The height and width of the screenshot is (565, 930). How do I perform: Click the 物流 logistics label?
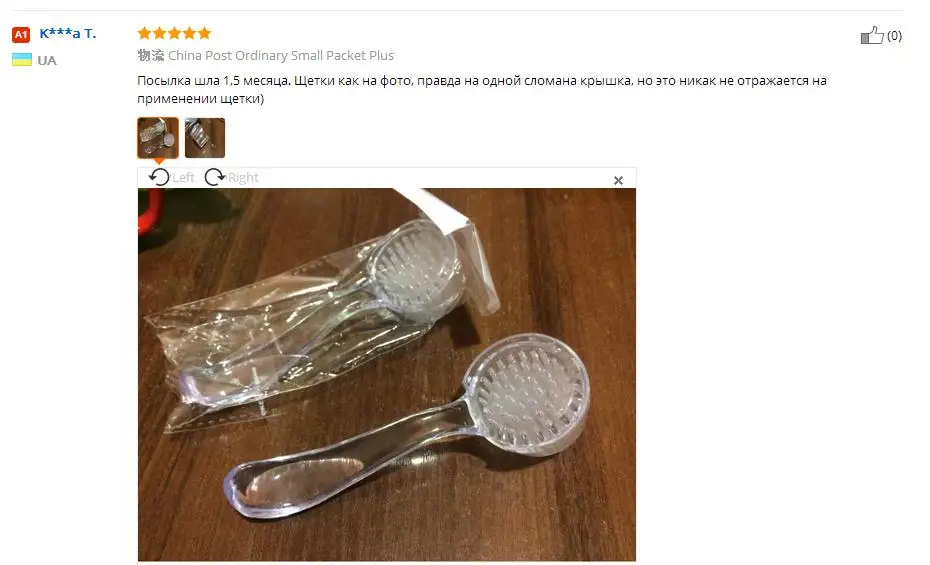coord(151,55)
